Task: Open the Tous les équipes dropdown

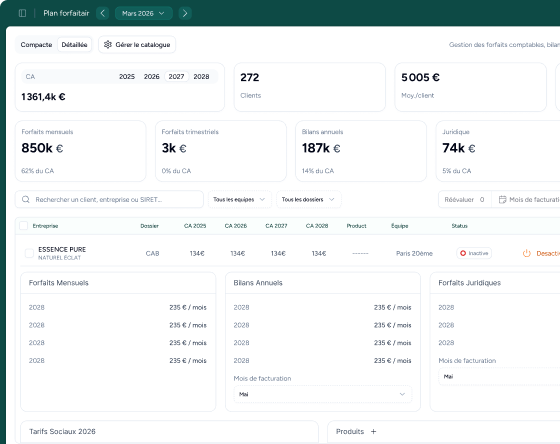Action: (x=240, y=199)
